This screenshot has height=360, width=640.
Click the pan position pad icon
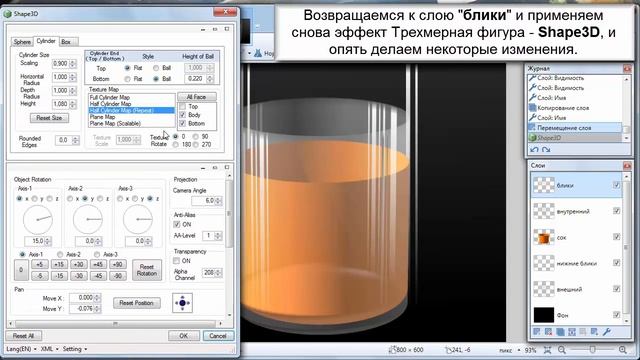[x=182, y=303]
